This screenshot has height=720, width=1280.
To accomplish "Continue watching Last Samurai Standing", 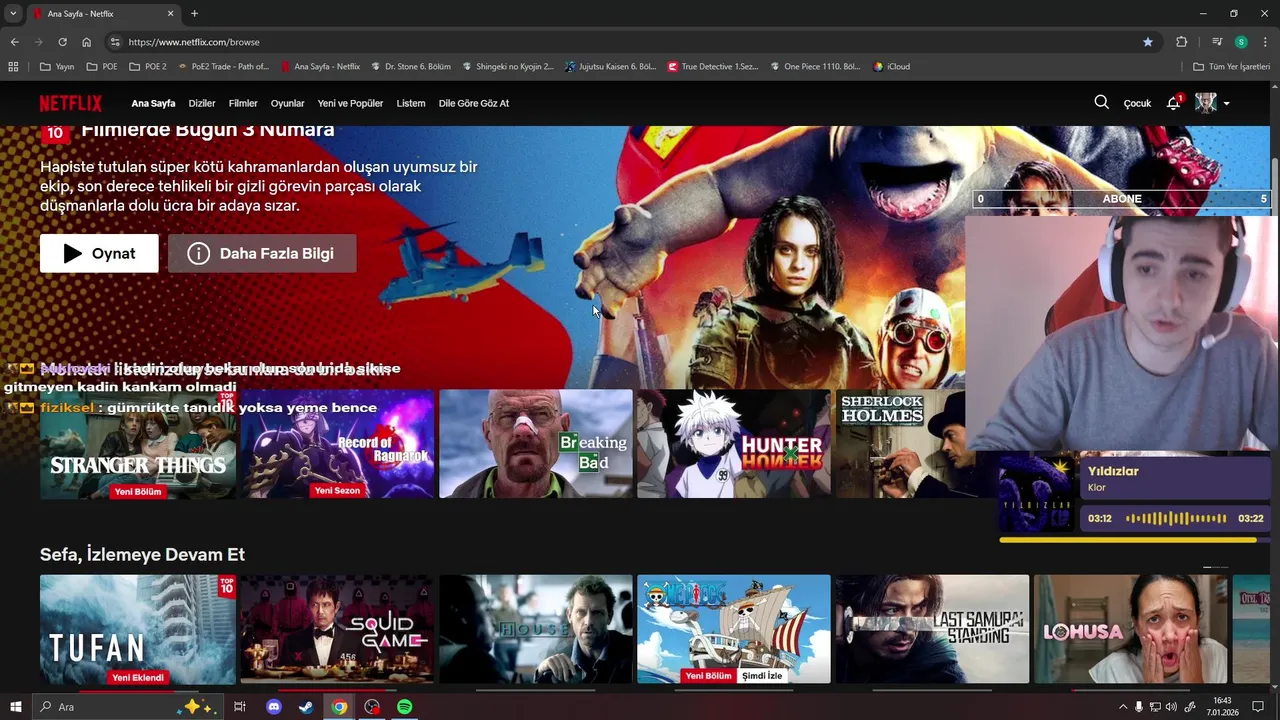I will point(932,629).
